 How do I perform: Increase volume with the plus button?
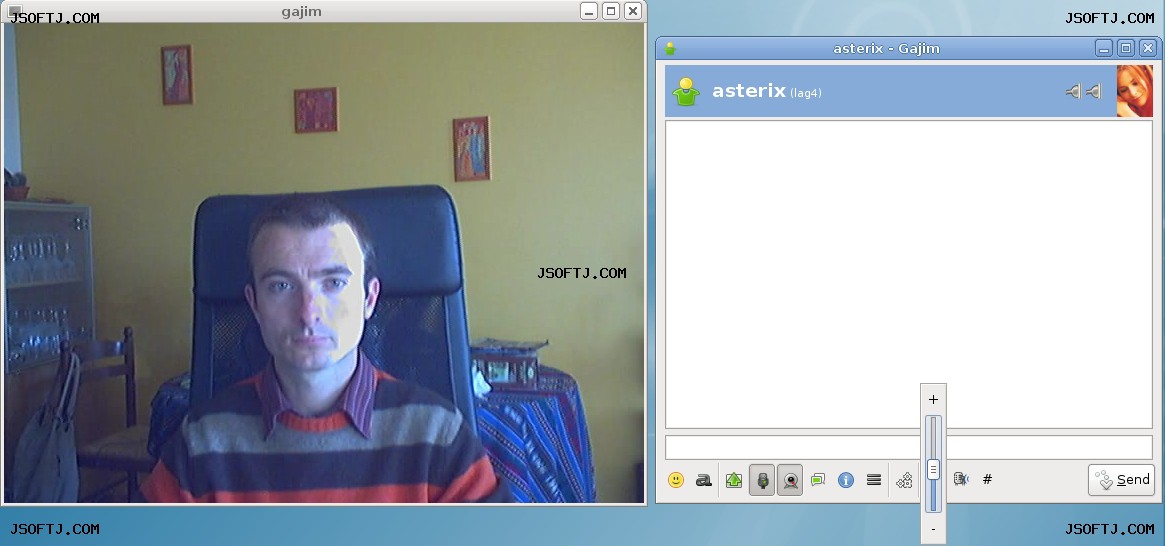click(x=933, y=400)
